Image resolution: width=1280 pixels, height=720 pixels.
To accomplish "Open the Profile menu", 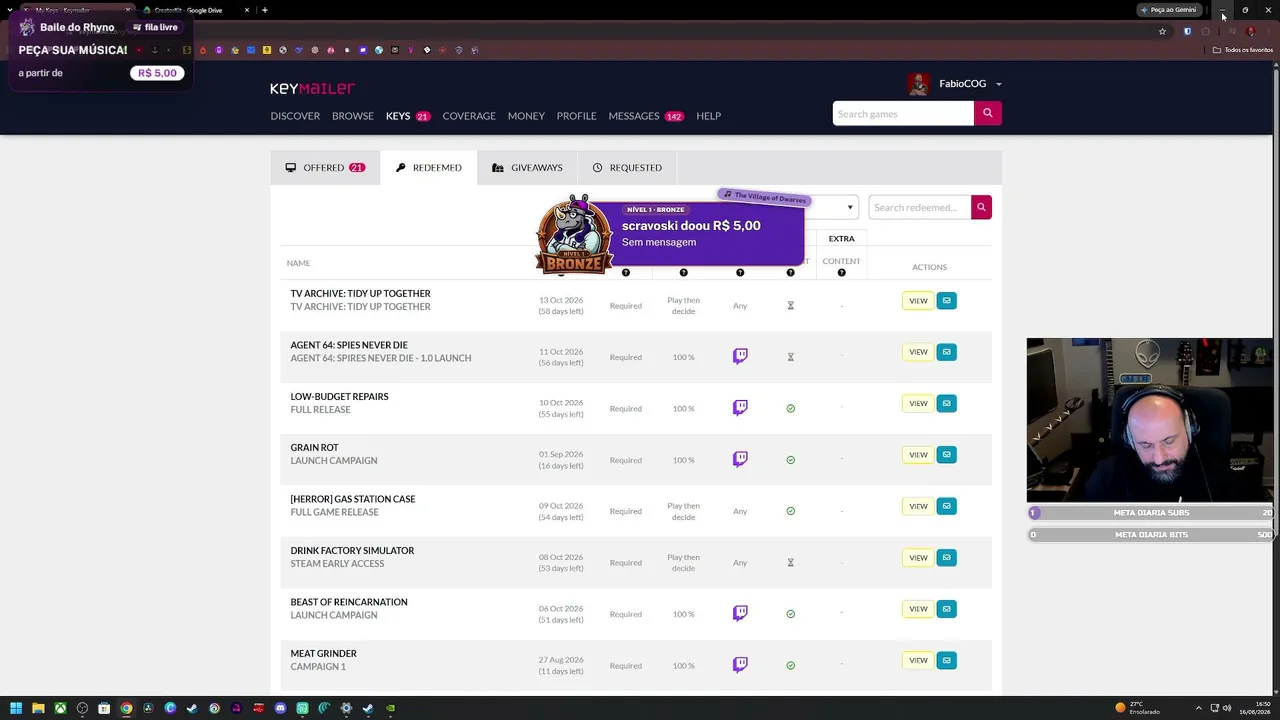I will click(x=576, y=116).
